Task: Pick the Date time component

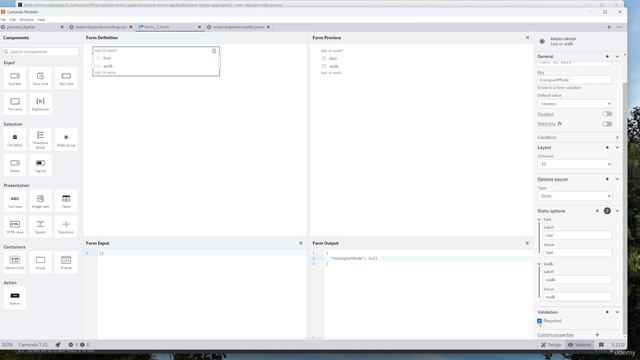Action: coord(40,78)
